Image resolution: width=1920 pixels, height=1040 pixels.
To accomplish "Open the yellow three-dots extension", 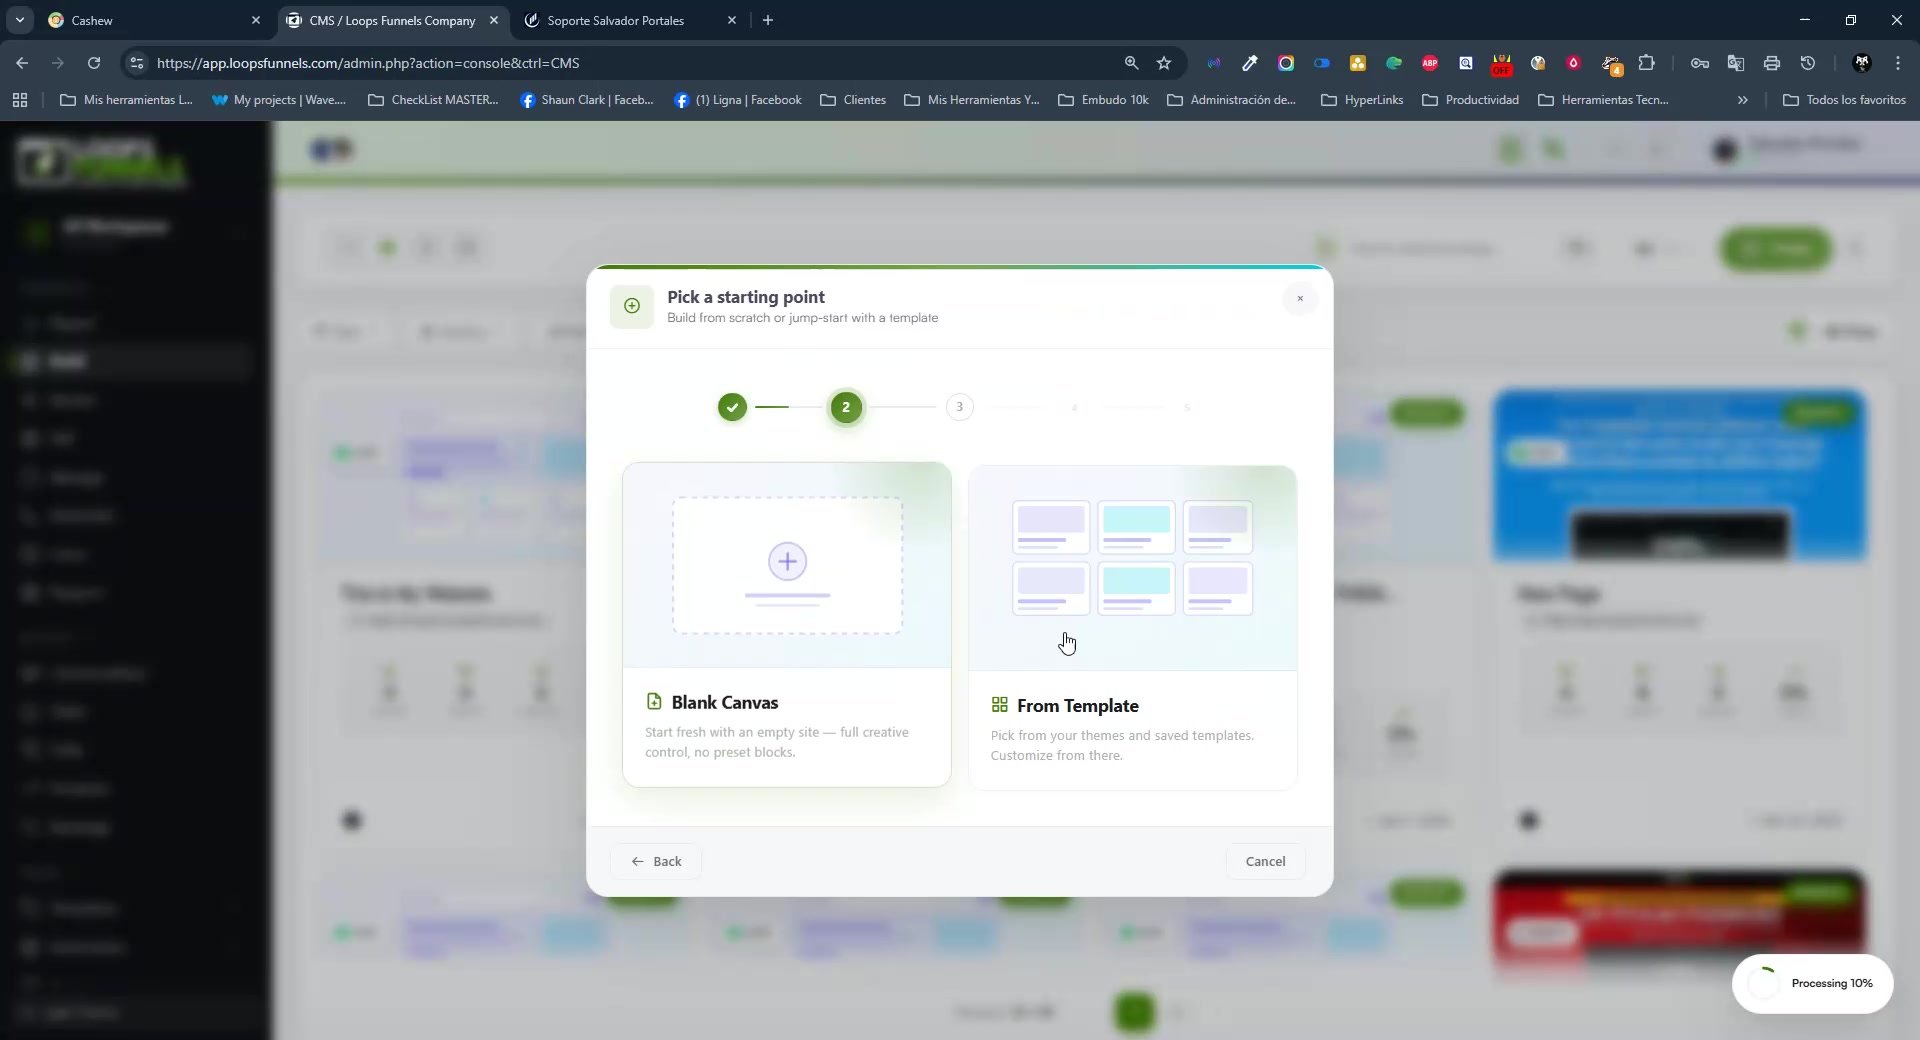I will pyautogui.click(x=1358, y=63).
